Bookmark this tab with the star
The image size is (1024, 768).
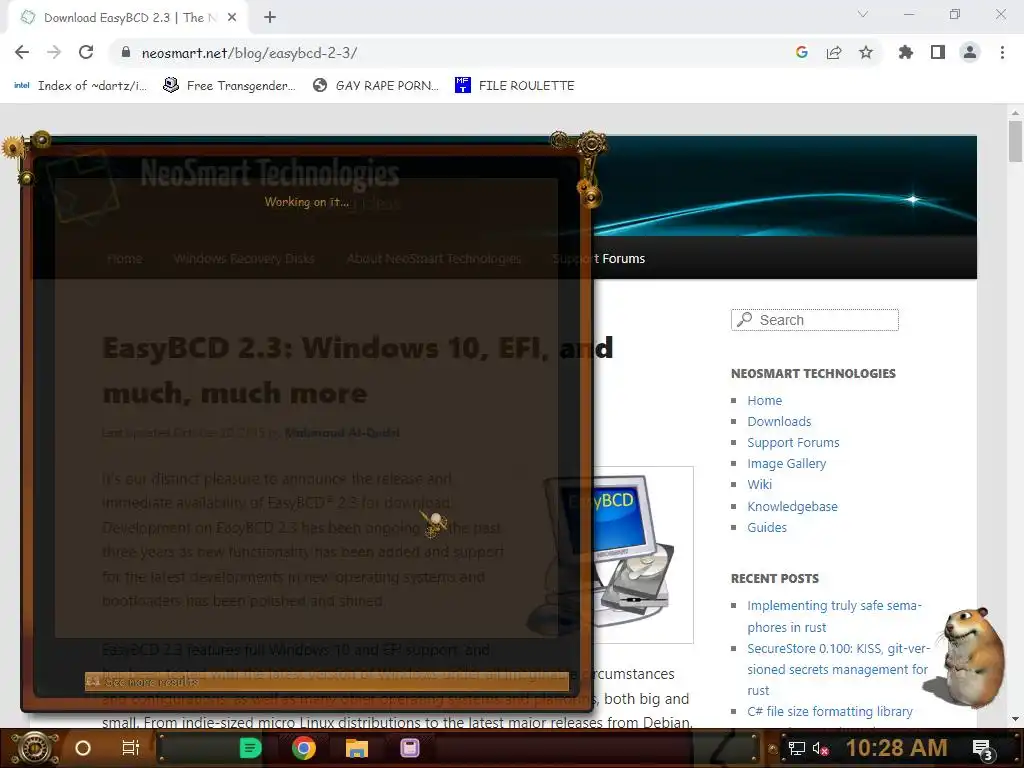pyautogui.click(x=866, y=52)
